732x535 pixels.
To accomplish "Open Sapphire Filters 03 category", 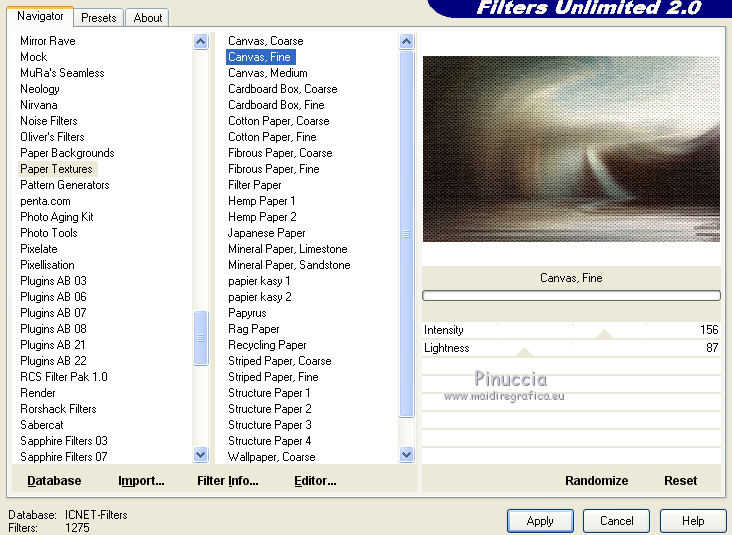I will pos(64,441).
